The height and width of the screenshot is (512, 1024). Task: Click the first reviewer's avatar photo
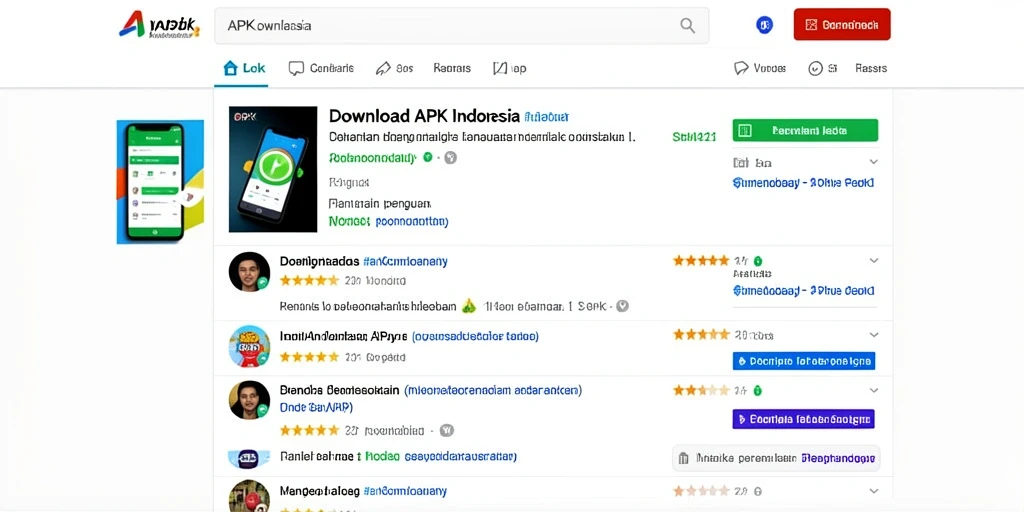249,272
